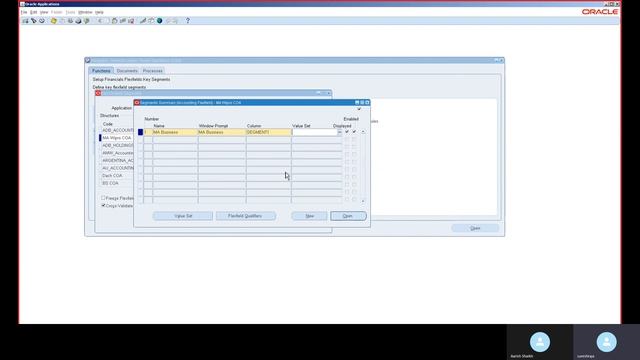Close the Segments Summary window
640x360 pixels.
(x=367, y=102)
